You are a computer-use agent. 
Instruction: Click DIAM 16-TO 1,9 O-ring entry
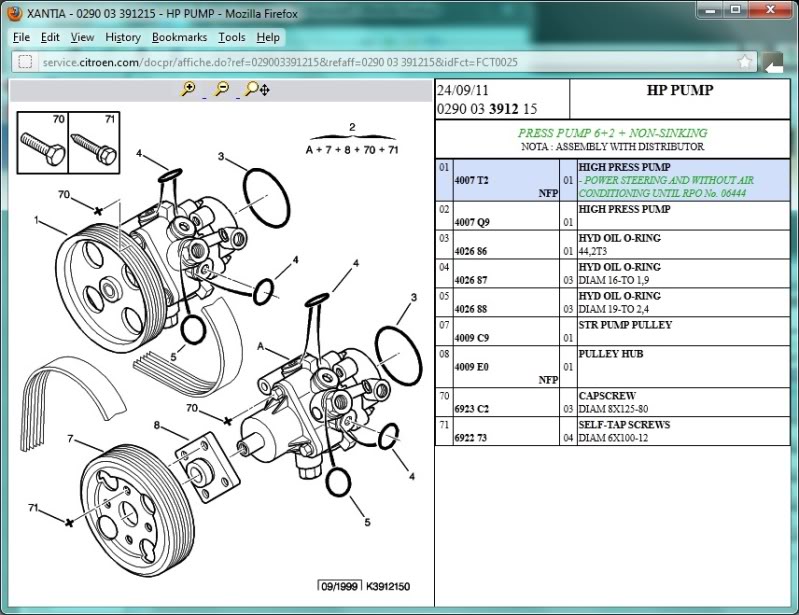point(614,280)
